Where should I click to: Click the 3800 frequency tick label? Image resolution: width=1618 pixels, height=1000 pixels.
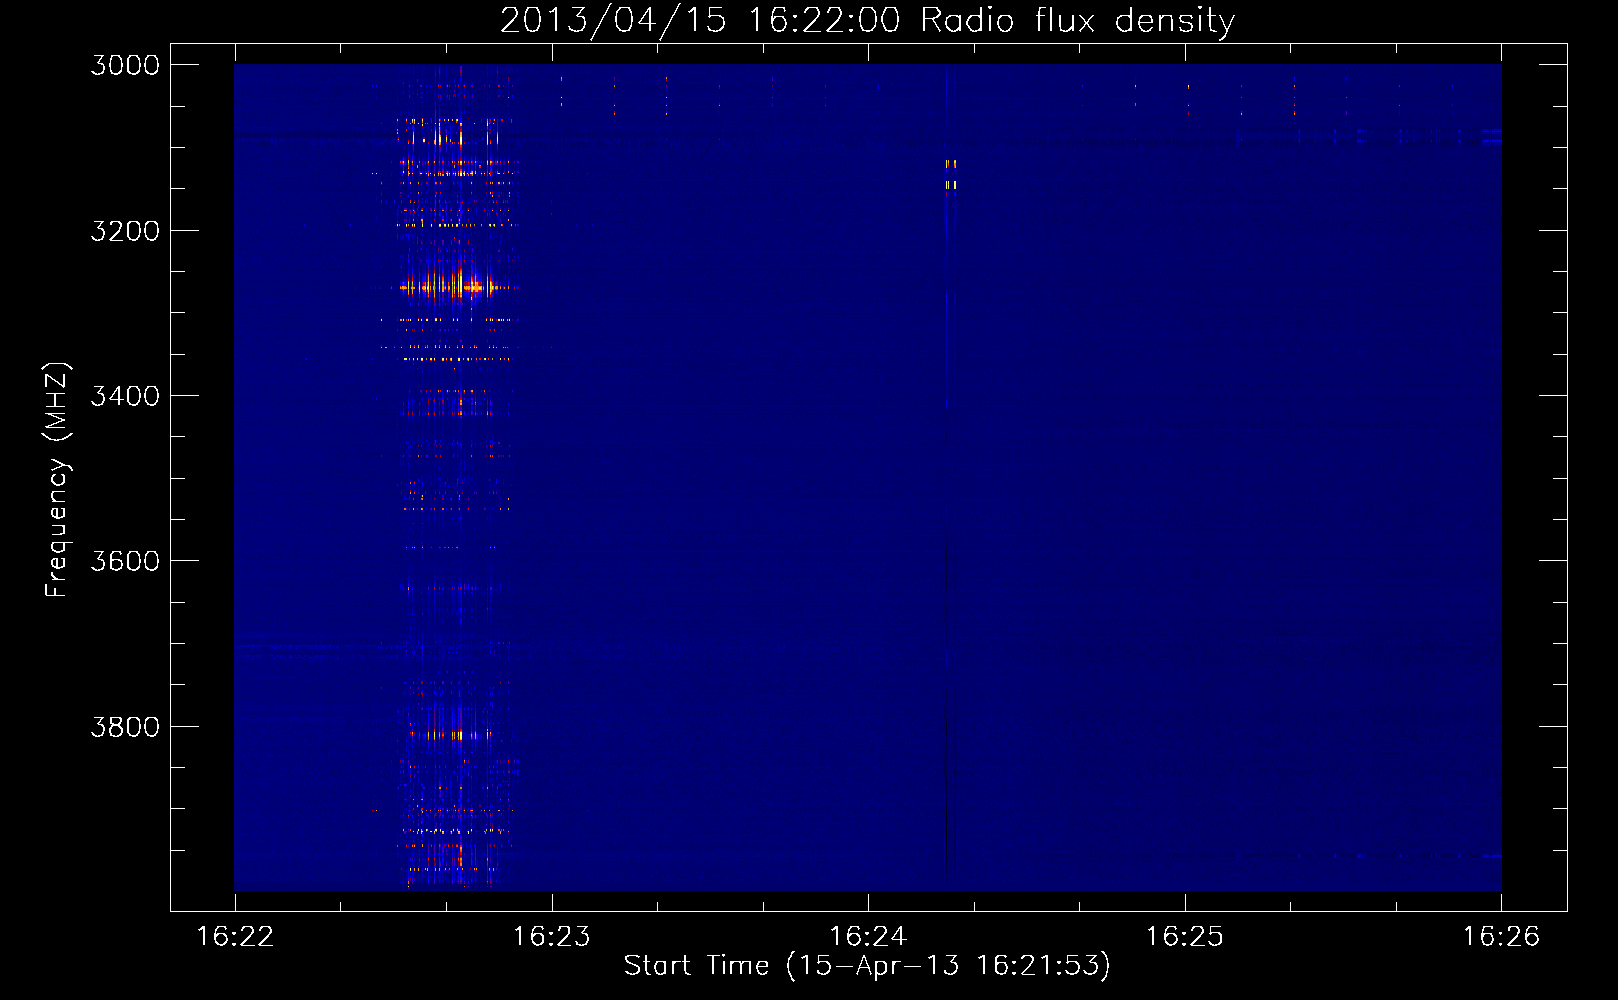(125, 727)
